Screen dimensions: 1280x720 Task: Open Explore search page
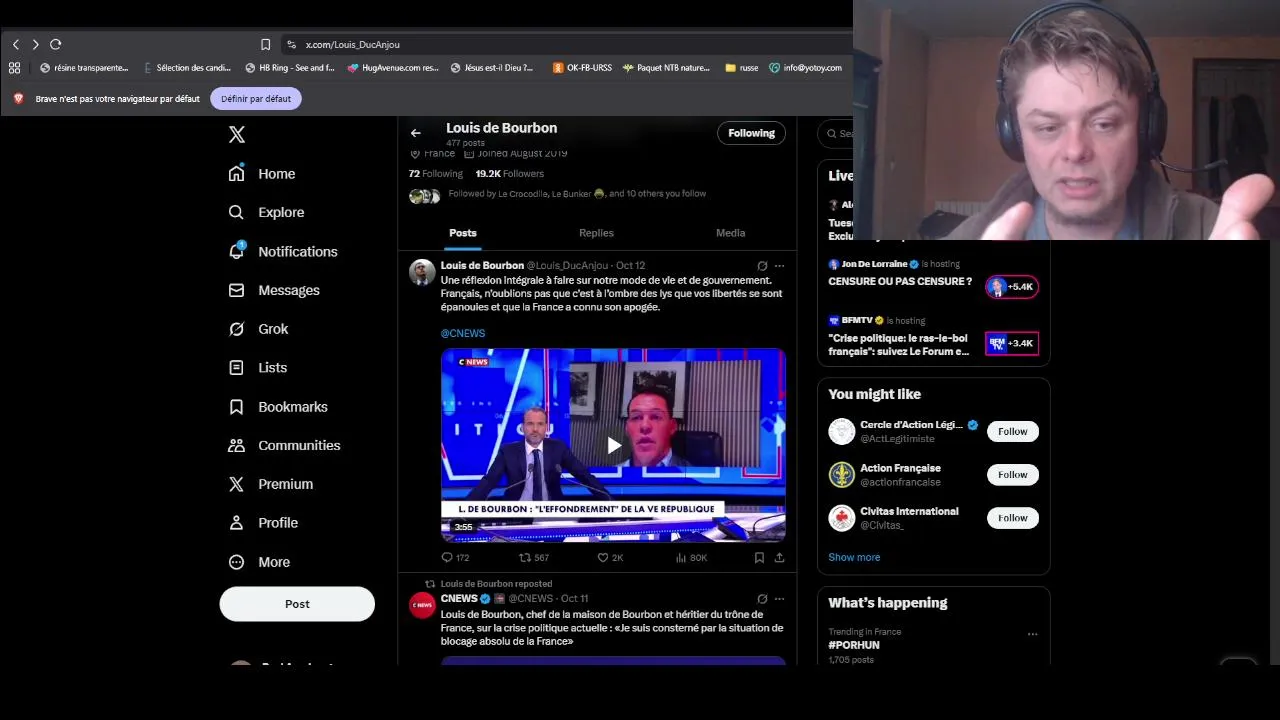(x=266, y=213)
